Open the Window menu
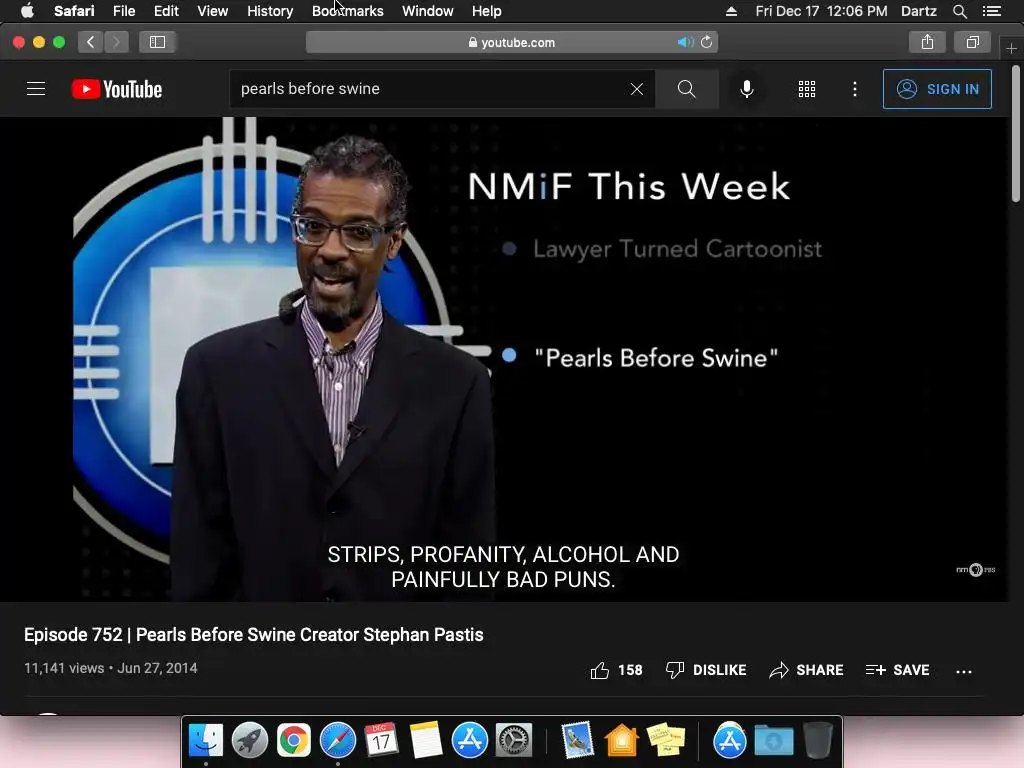Viewport: 1024px width, 768px height. pos(428,11)
